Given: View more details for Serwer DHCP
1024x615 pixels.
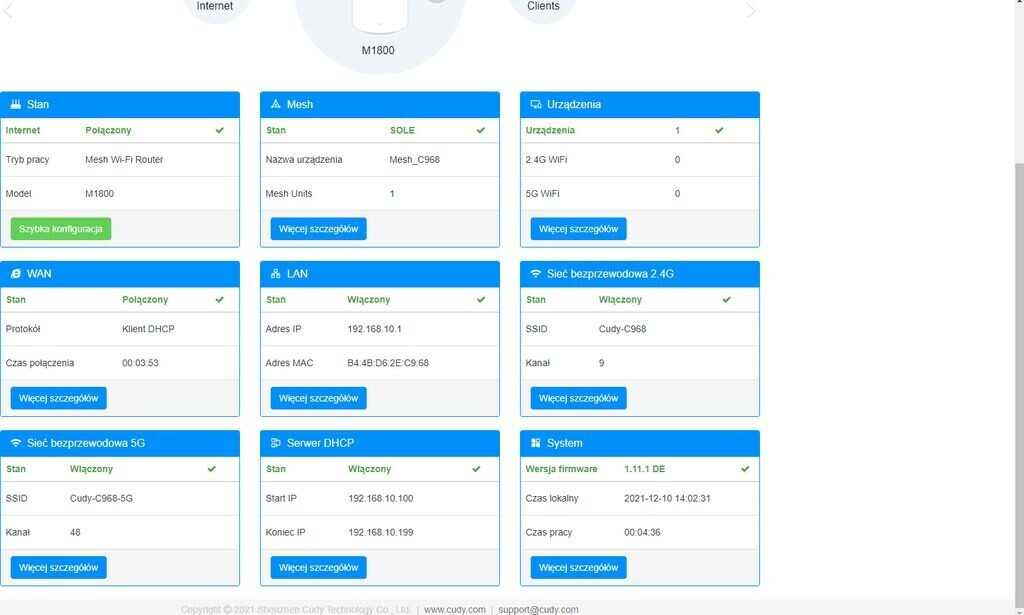Looking at the screenshot, I should (x=318, y=568).
